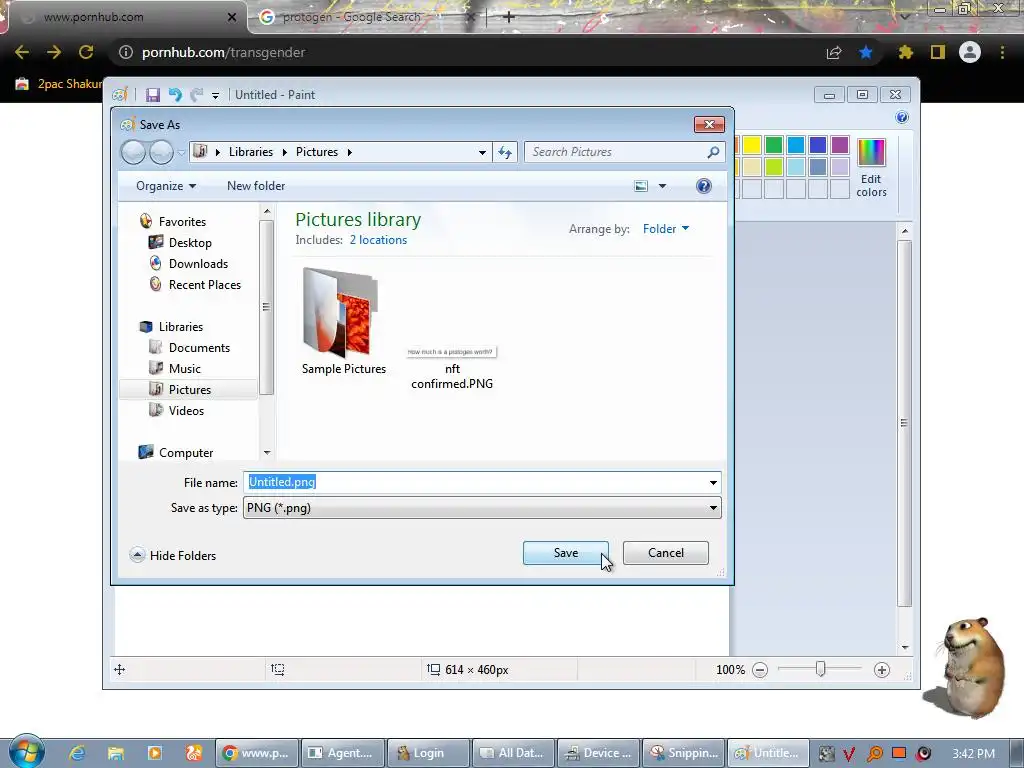The width and height of the screenshot is (1024, 768).
Task: Open Login taskbar button
Action: pyautogui.click(x=428, y=753)
